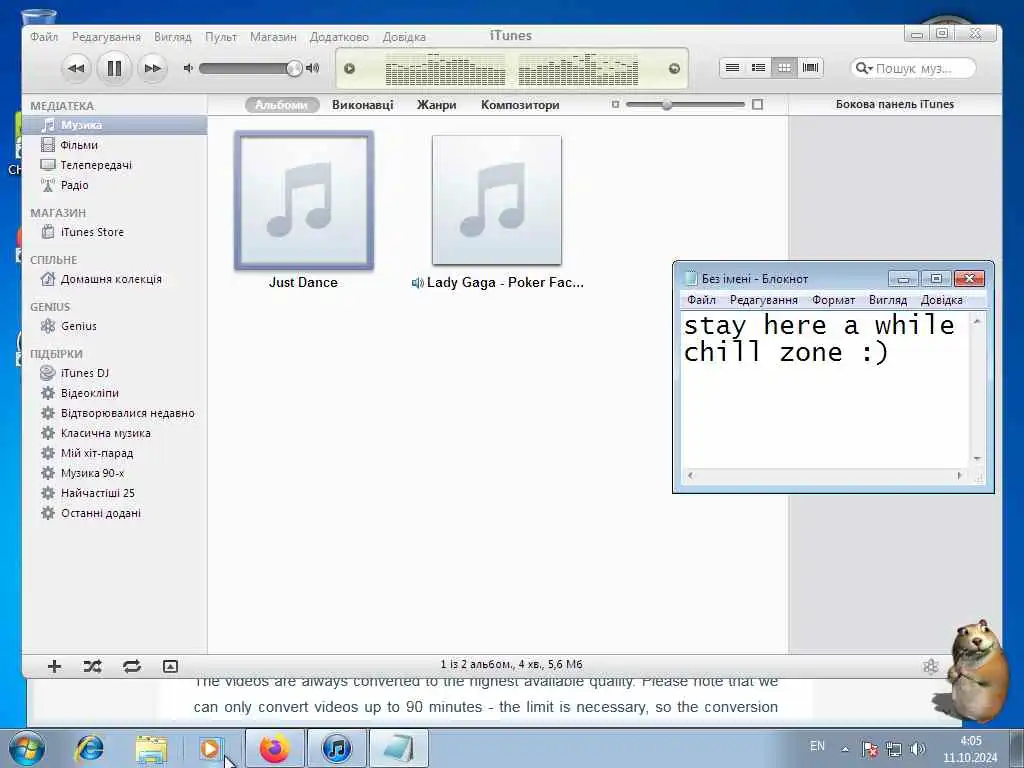
Task: Open the Вигляд menu in iTunes
Action: tap(172, 37)
